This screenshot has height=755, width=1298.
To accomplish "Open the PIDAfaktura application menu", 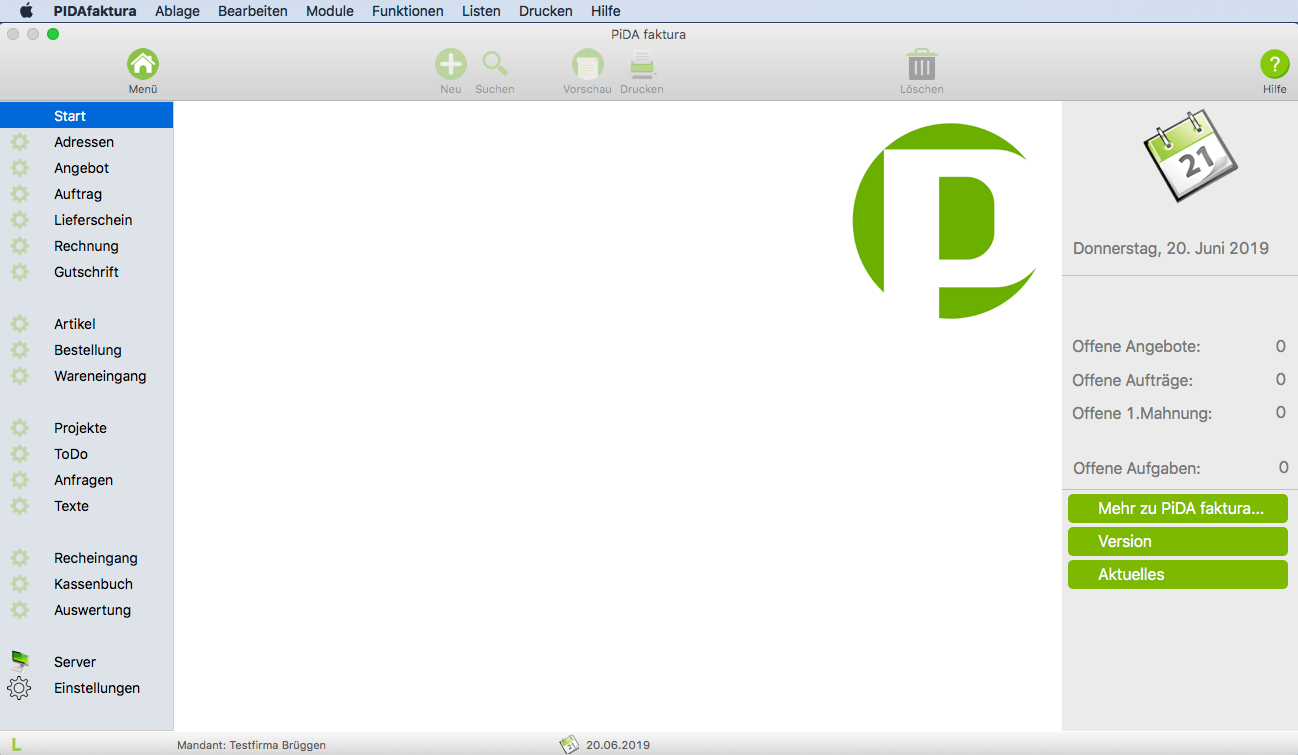I will click(x=95, y=11).
